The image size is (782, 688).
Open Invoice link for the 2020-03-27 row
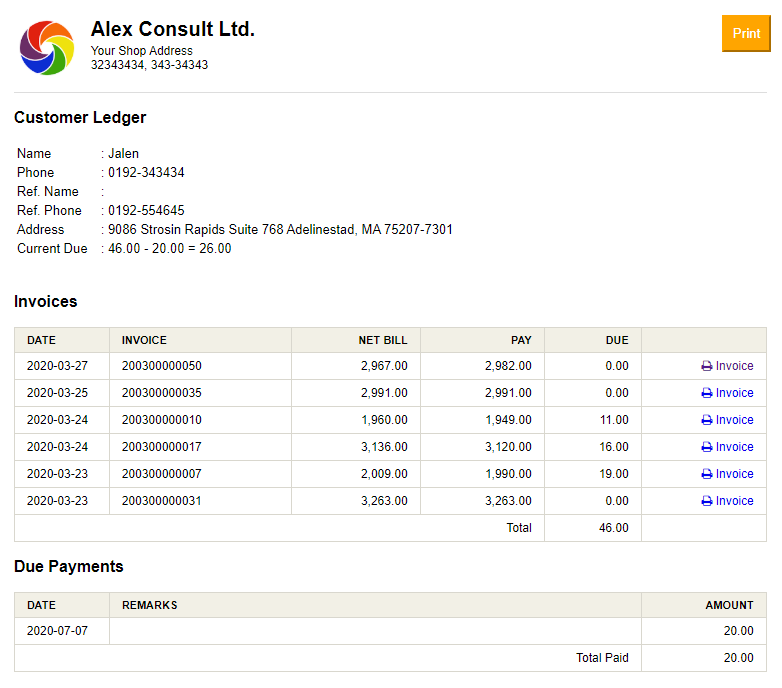pyautogui.click(x=734, y=366)
